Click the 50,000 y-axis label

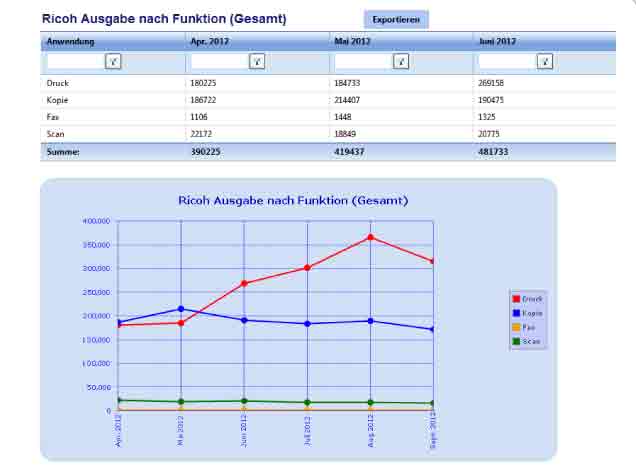click(99, 387)
